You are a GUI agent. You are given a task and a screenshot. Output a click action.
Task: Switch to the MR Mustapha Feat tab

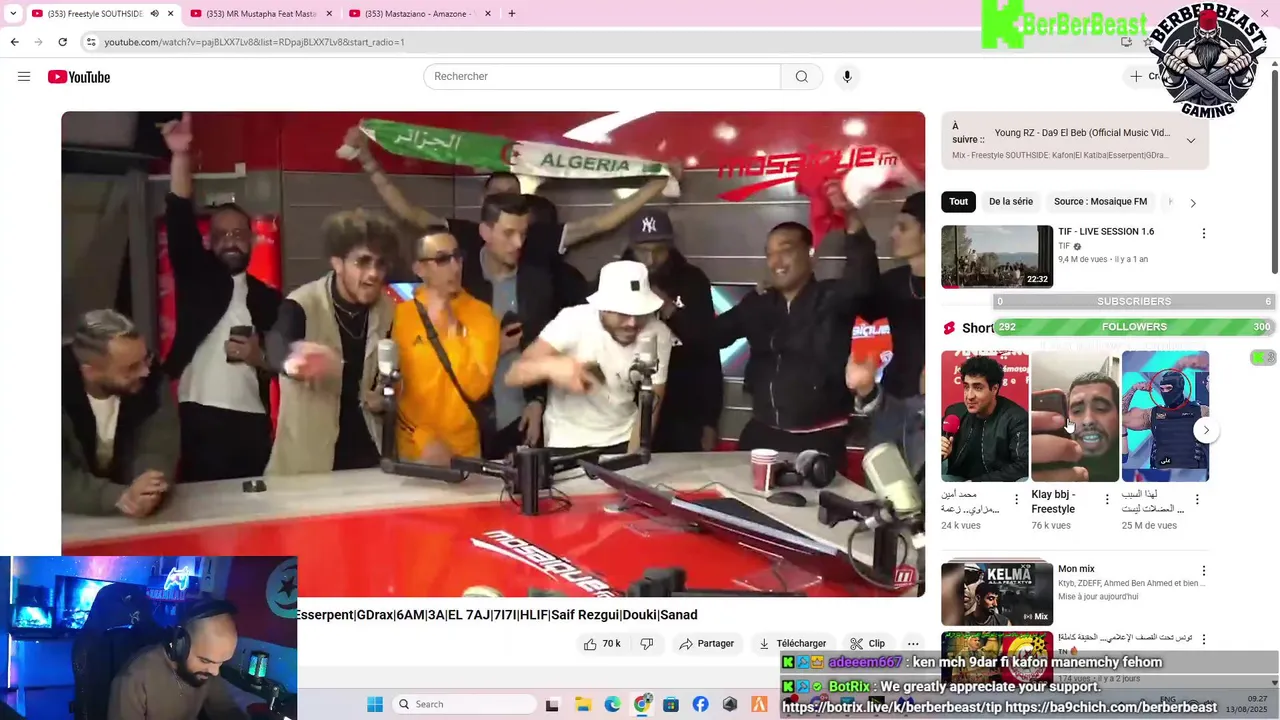(x=260, y=14)
